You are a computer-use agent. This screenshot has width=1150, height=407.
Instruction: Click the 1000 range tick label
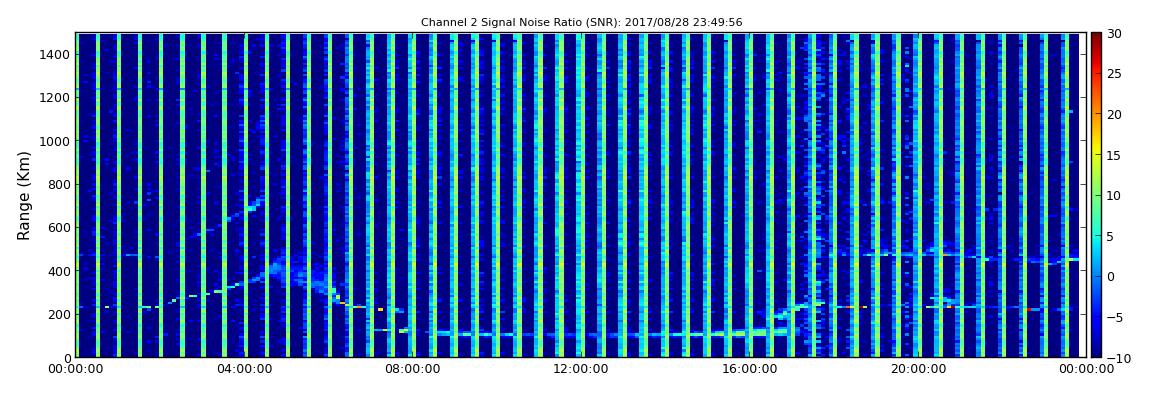tap(55, 141)
